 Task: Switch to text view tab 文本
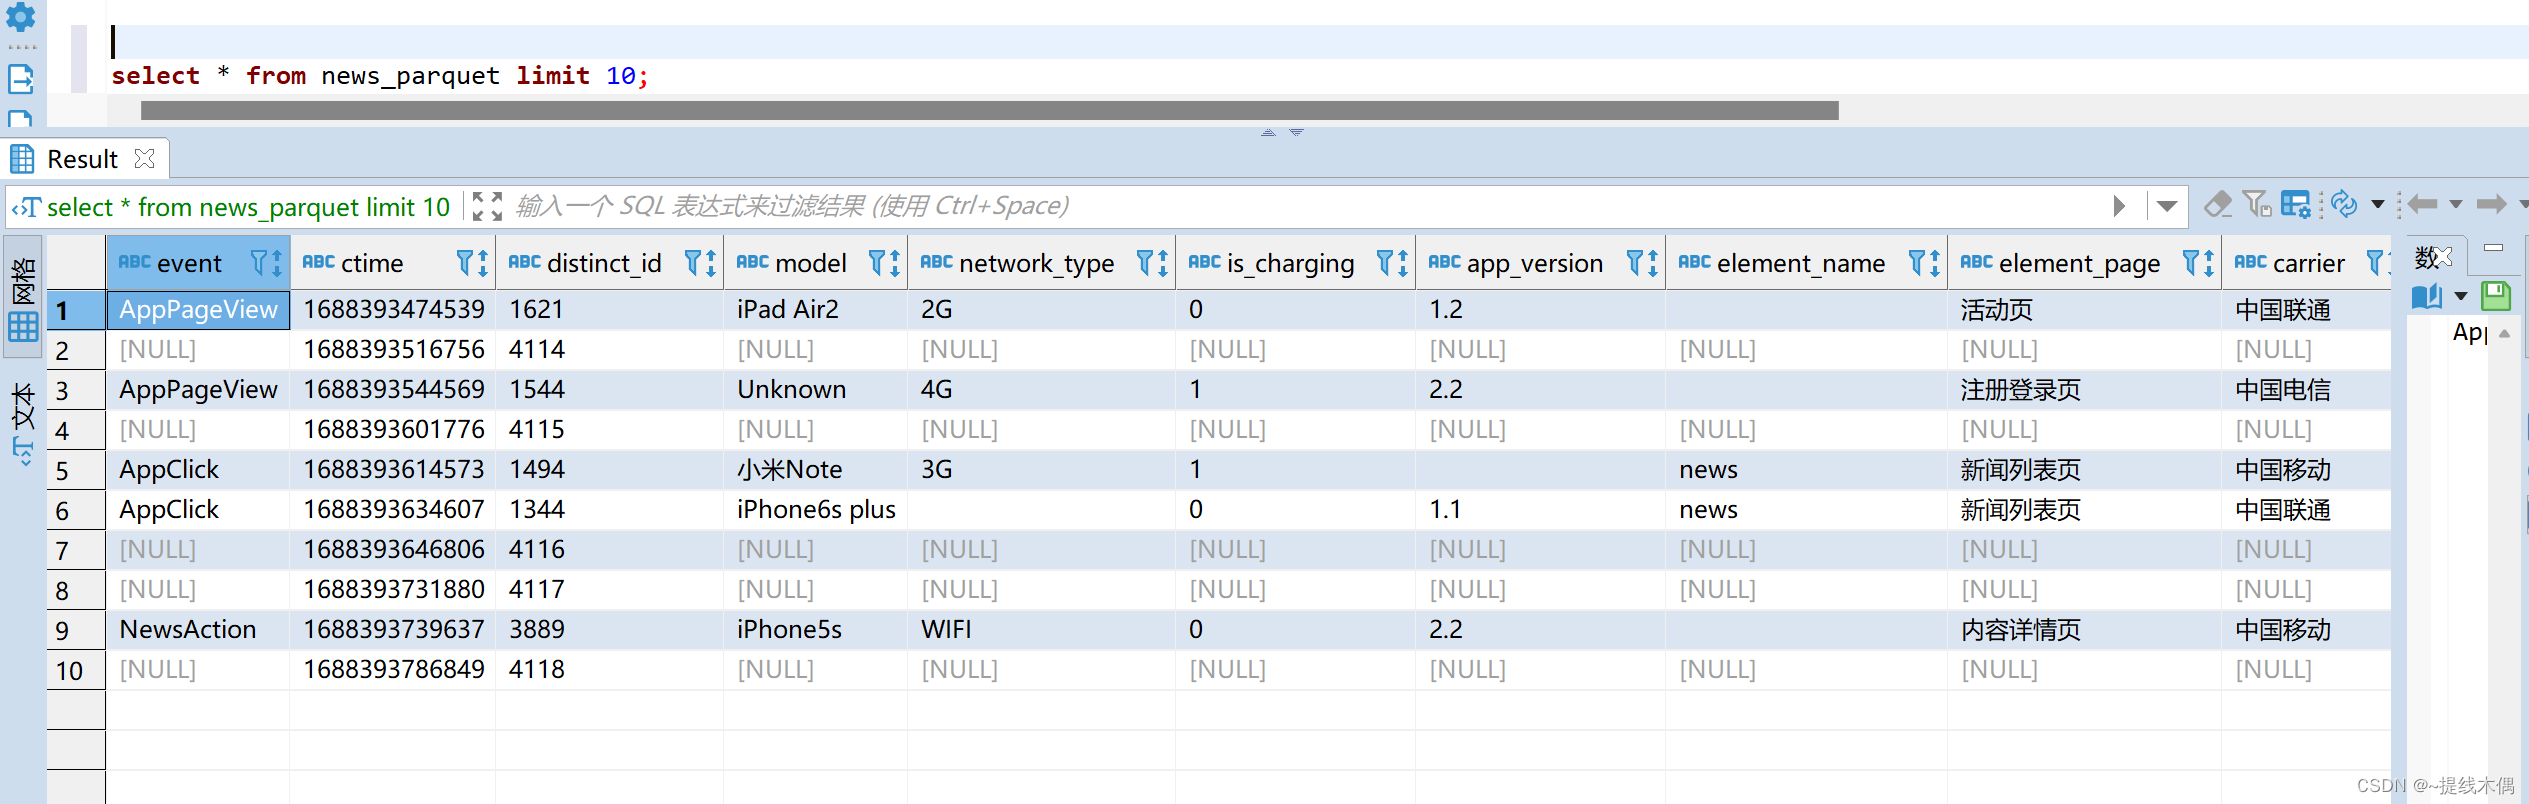tap(23, 425)
